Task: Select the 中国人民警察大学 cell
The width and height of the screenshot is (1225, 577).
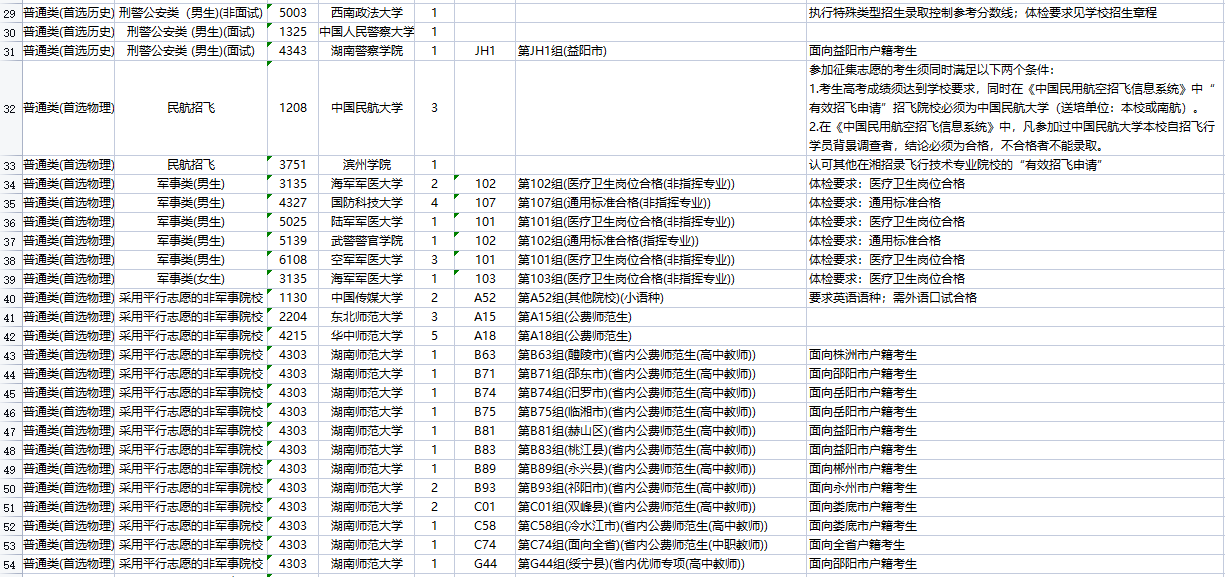Action: click(367, 32)
